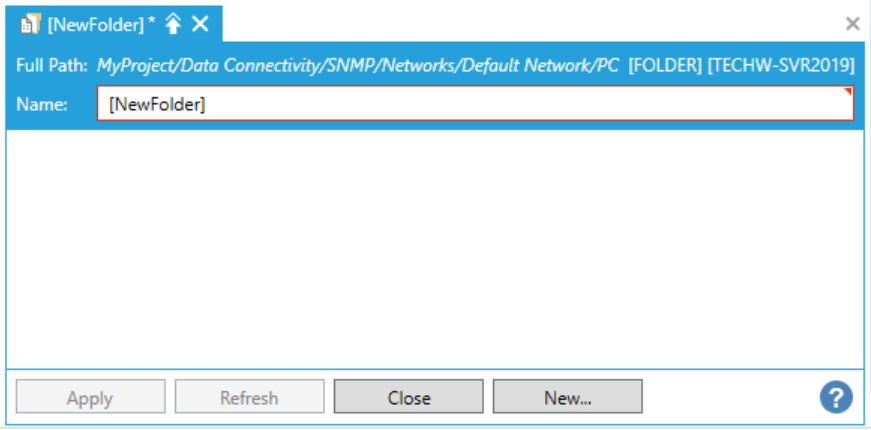Screen dimensions: 871x430
Task: Open help via the blue question mark icon
Action: pyautogui.click(x=835, y=397)
